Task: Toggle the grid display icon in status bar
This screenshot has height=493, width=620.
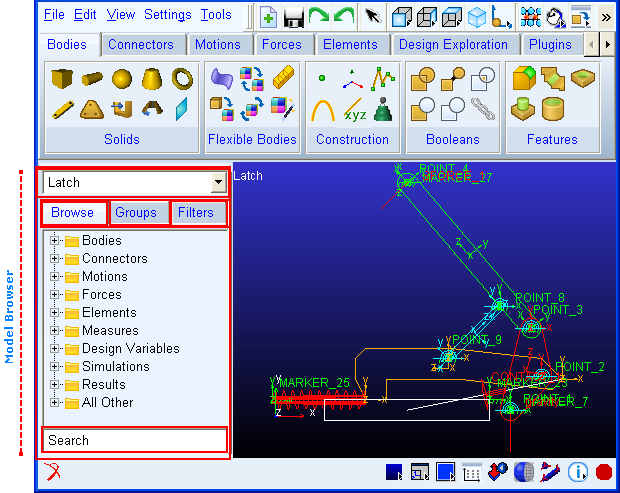Action: [471, 472]
